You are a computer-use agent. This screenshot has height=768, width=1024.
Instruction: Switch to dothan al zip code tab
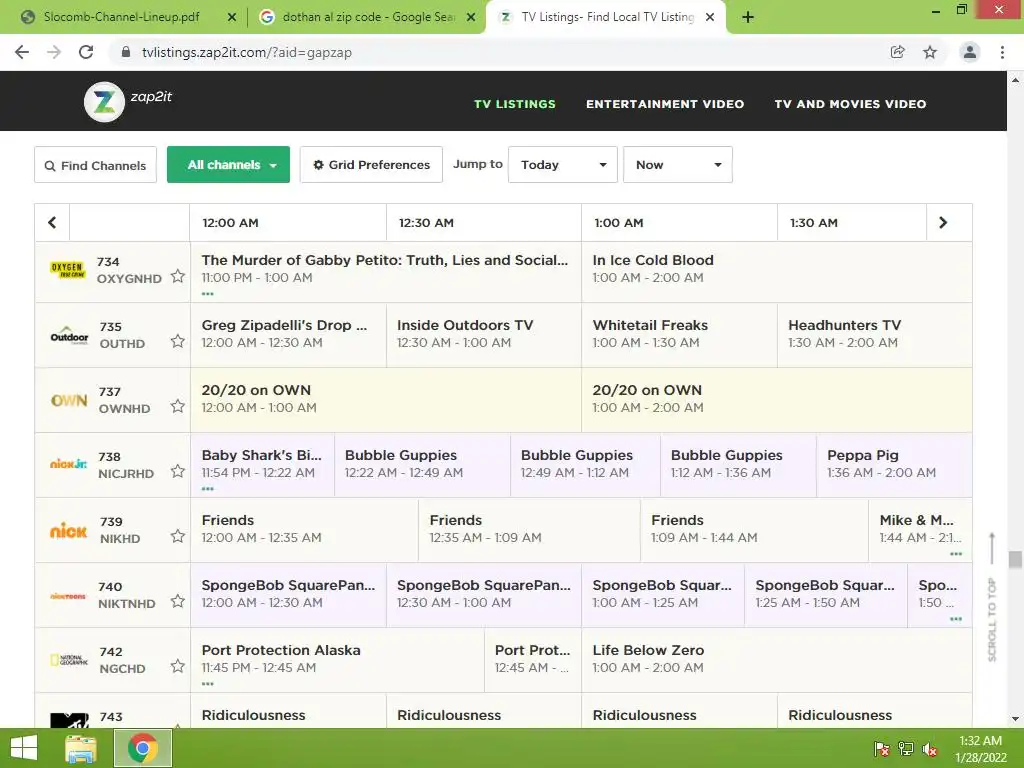coord(368,17)
